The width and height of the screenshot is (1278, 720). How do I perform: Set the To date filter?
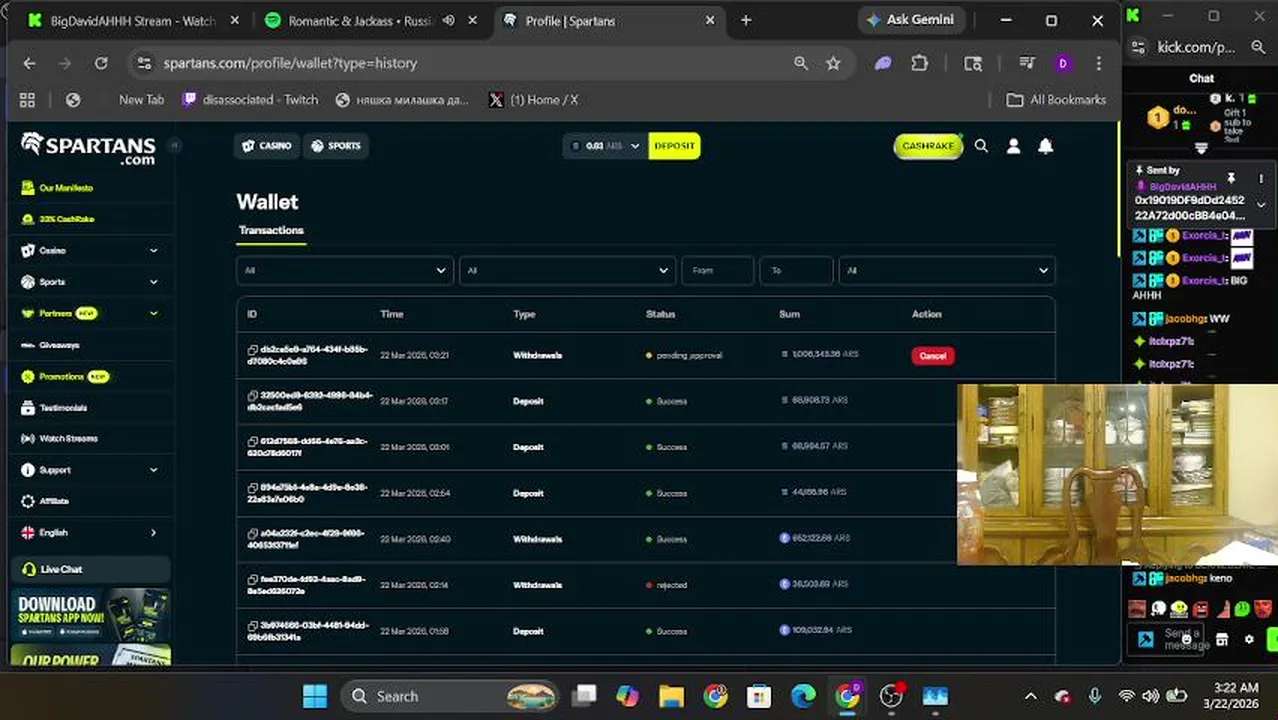click(x=796, y=270)
